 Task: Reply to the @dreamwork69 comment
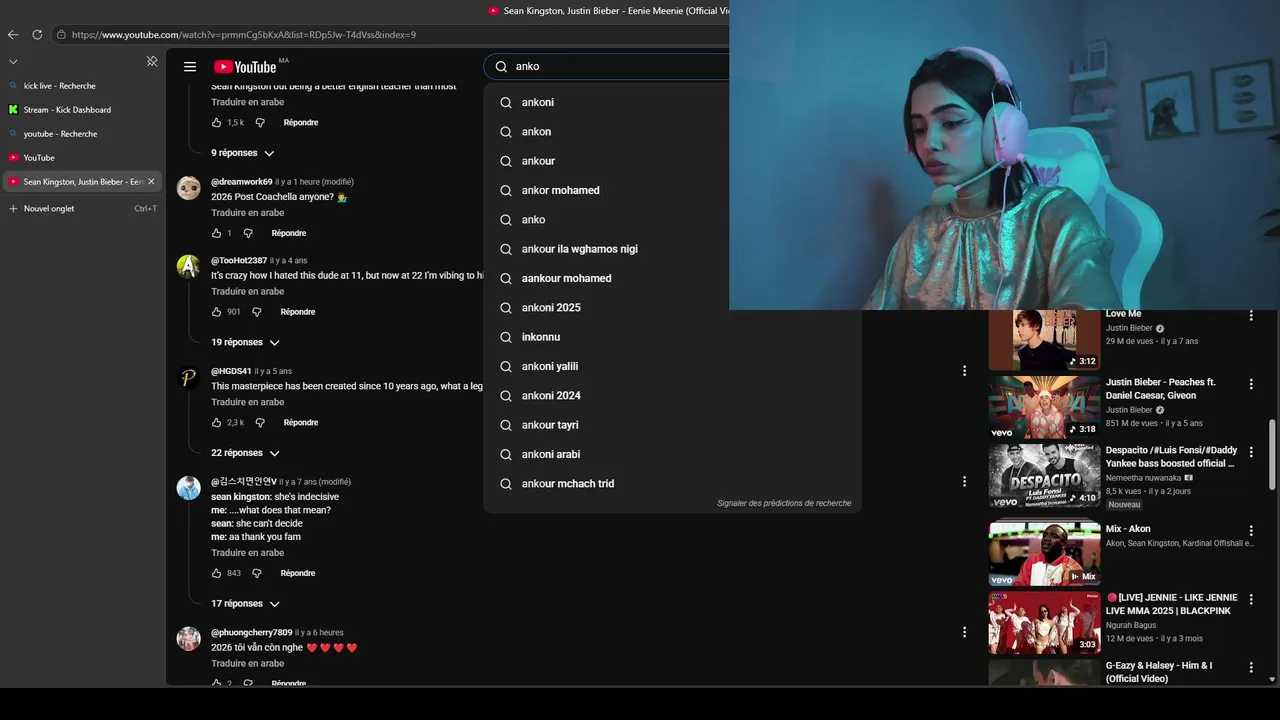point(289,233)
